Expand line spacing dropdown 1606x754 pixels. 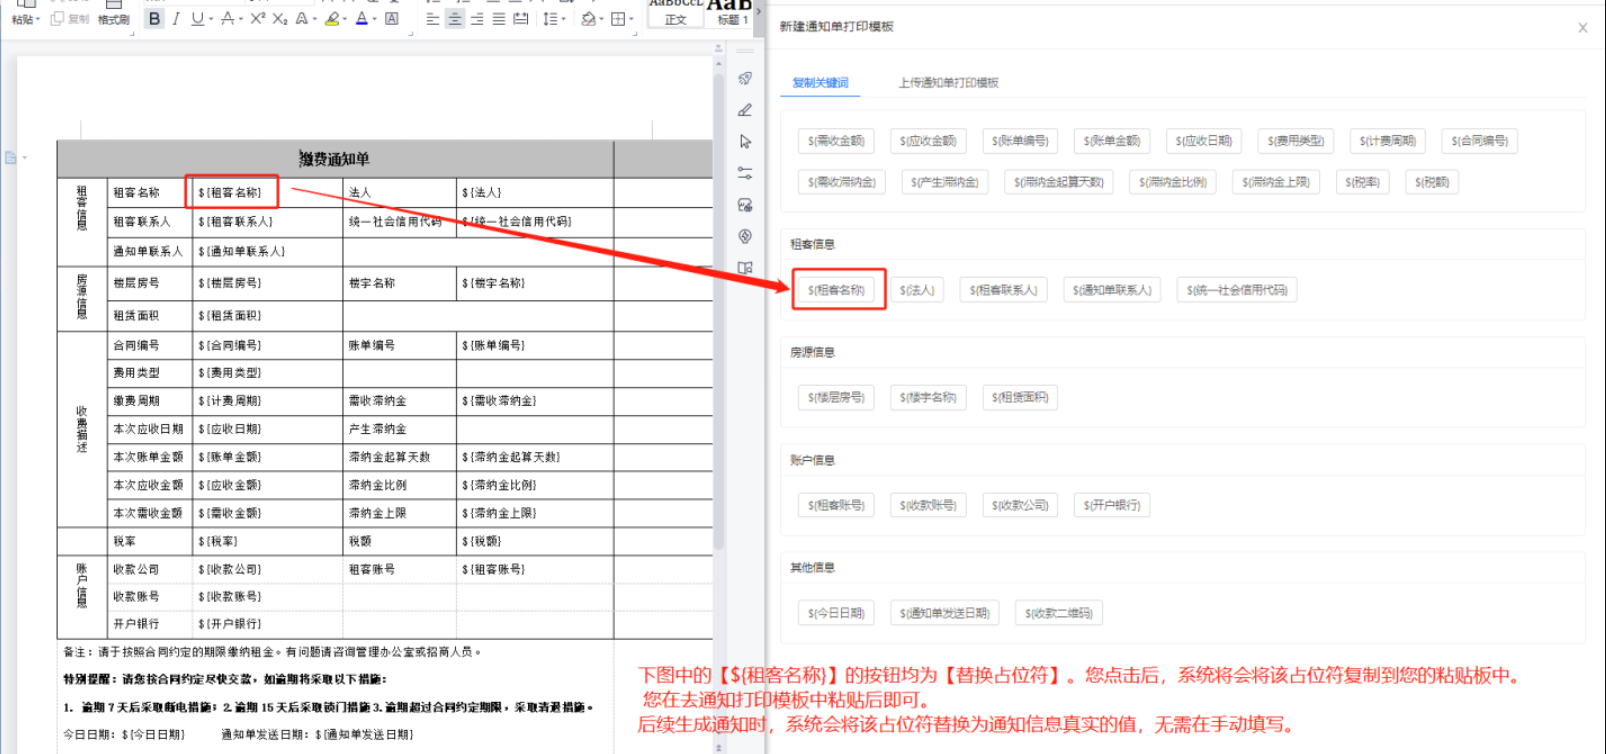click(x=564, y=19)
